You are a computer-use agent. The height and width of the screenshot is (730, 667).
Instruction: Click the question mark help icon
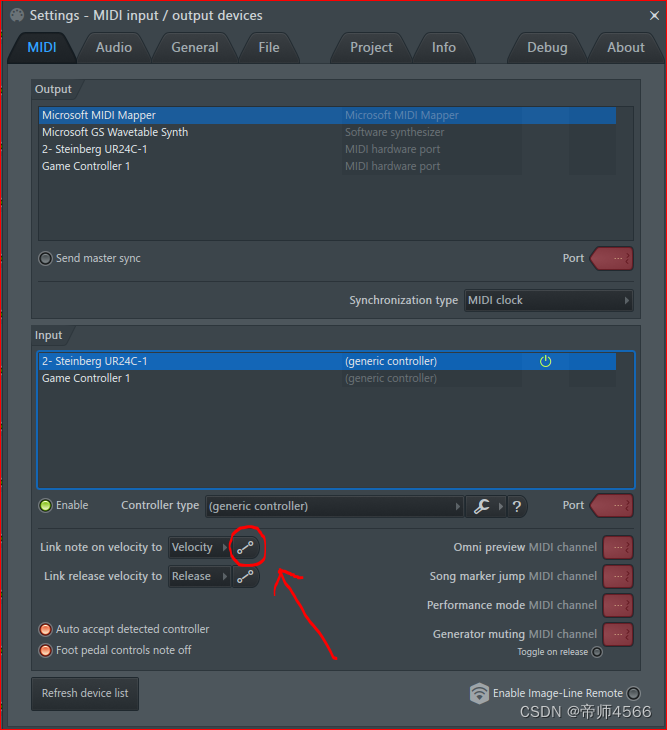[517, 506]
